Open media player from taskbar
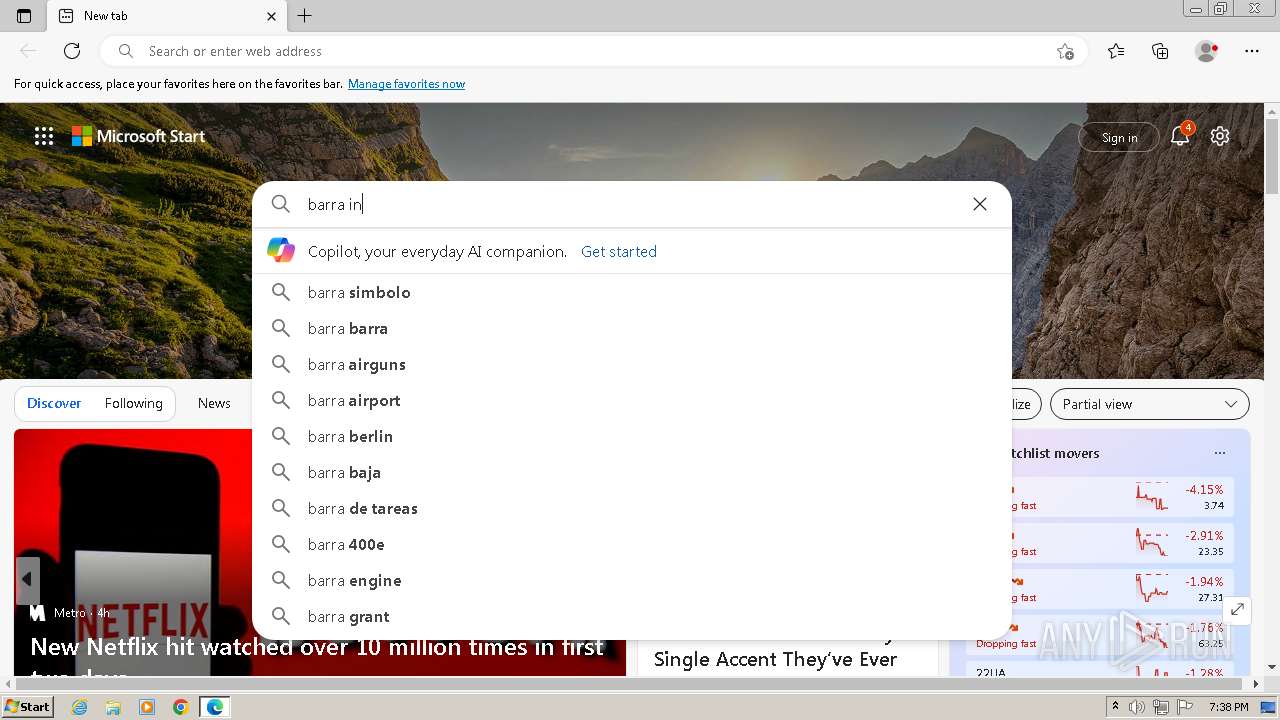 coord(147,707)
